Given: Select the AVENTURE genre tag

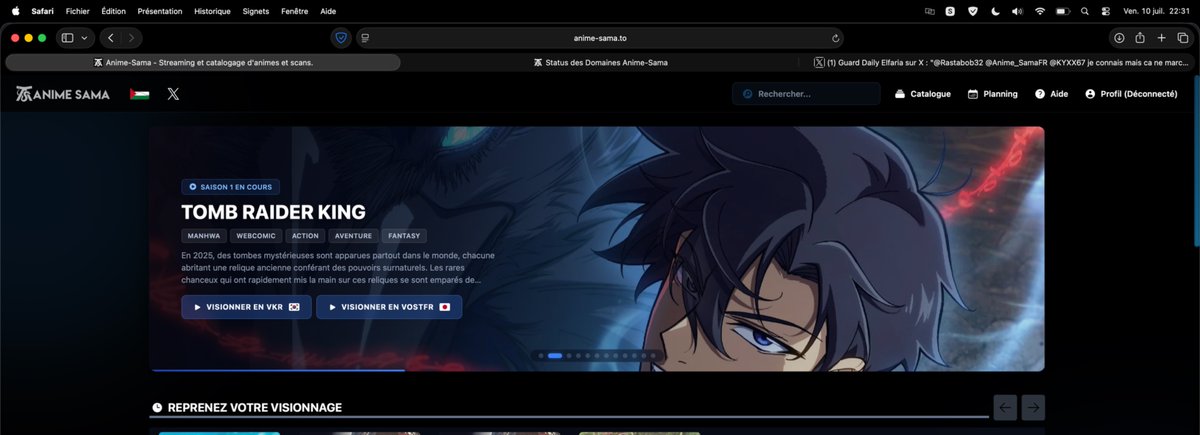Looking at the screenshot, I should (x=353, y=236).
